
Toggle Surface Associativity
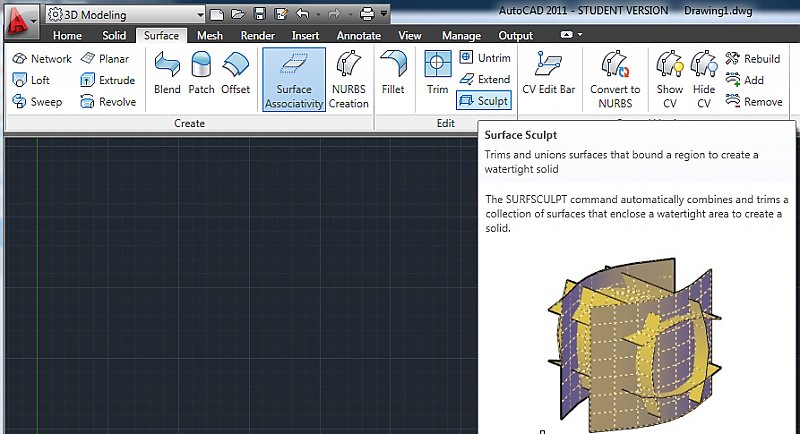(x=294, y=80)
